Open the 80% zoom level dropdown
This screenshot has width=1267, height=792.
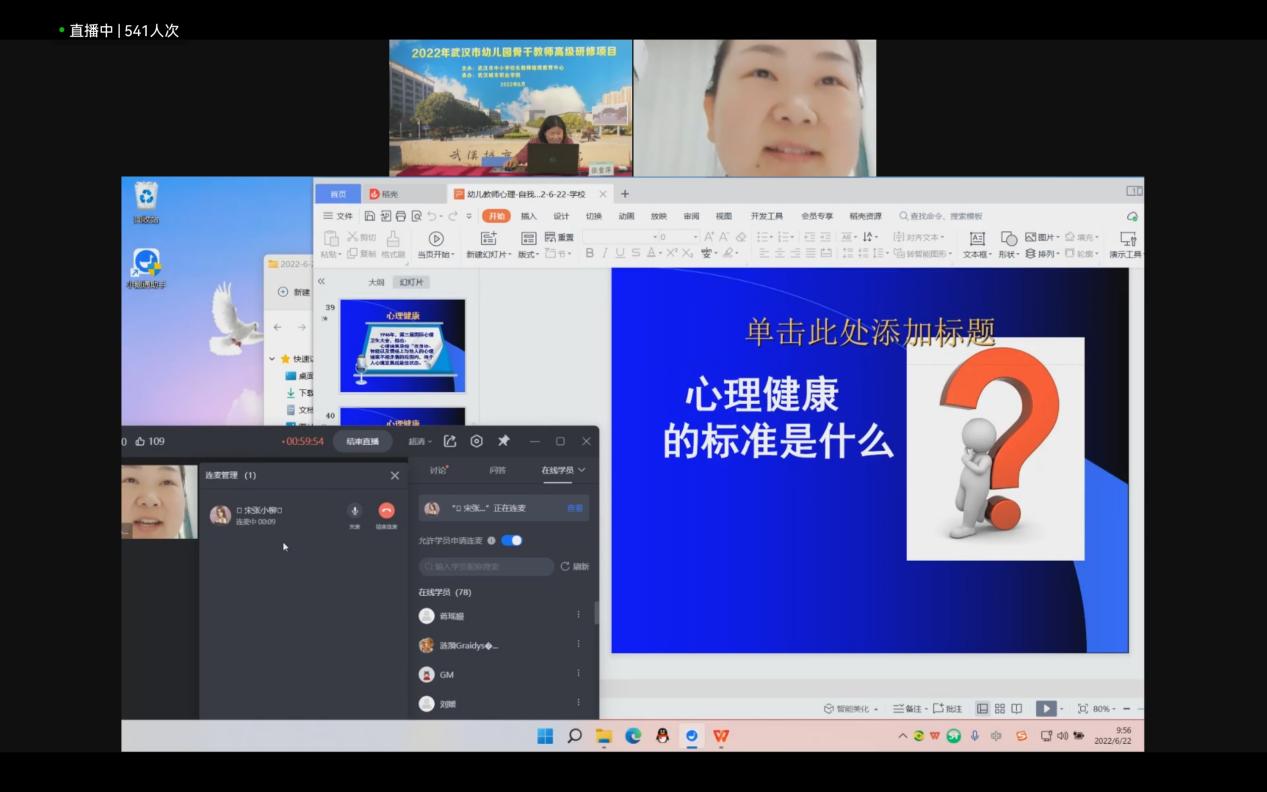click(x=1101, y=708)
